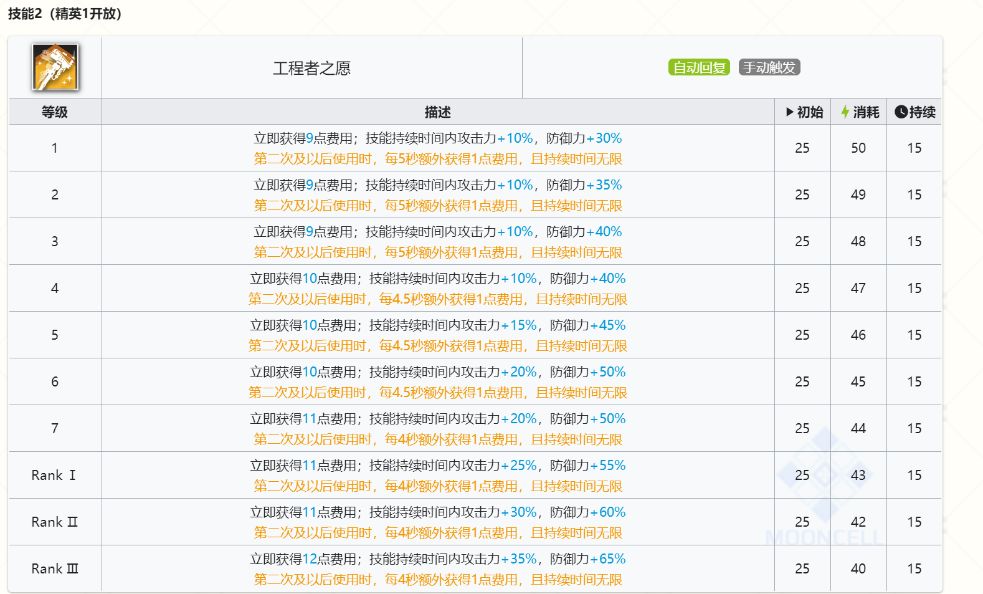Click cost value 42 in Rank Ⅱ row
983x594 pixels.
[858, 522]
